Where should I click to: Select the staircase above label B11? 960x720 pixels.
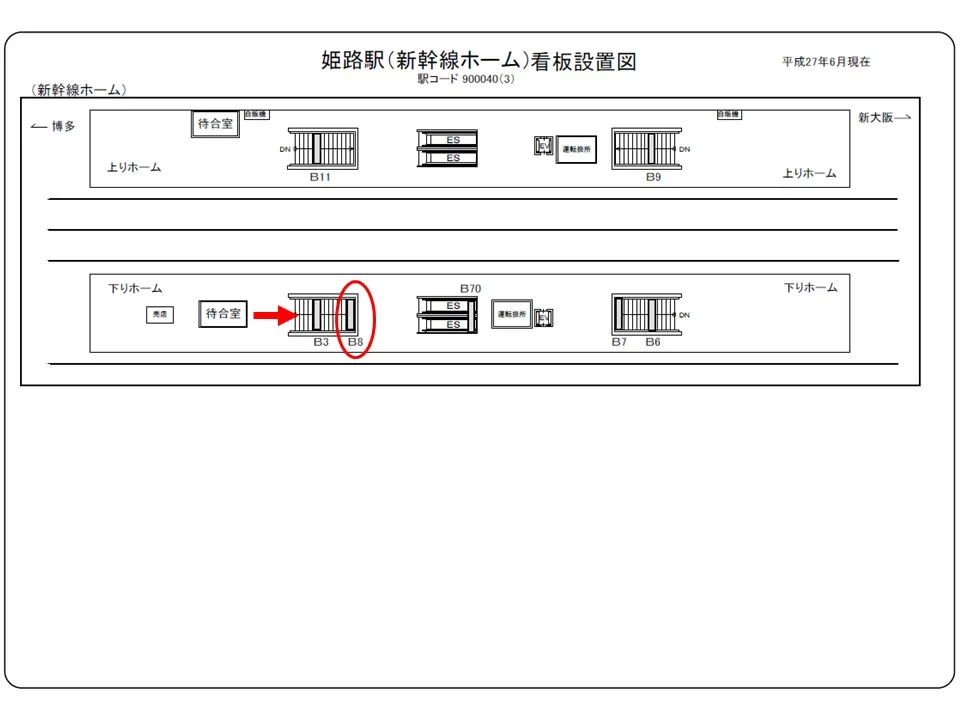coord(322,147)
